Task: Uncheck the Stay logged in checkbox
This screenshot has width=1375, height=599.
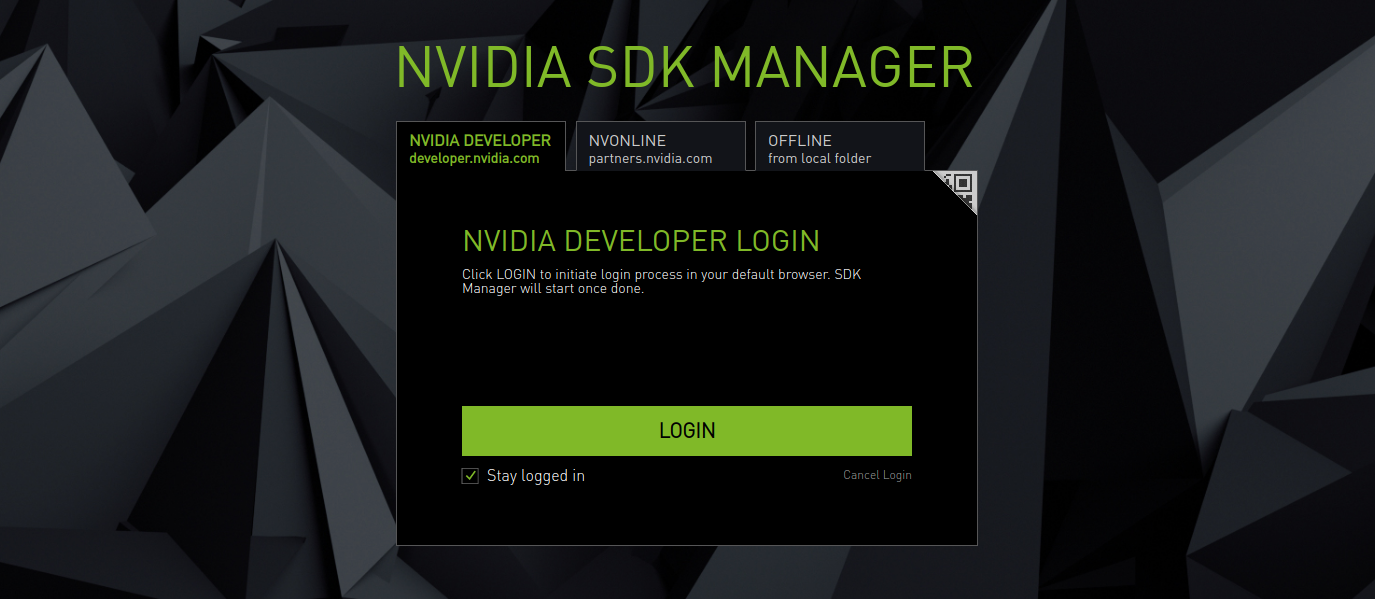Action: [x=470, y=476]
